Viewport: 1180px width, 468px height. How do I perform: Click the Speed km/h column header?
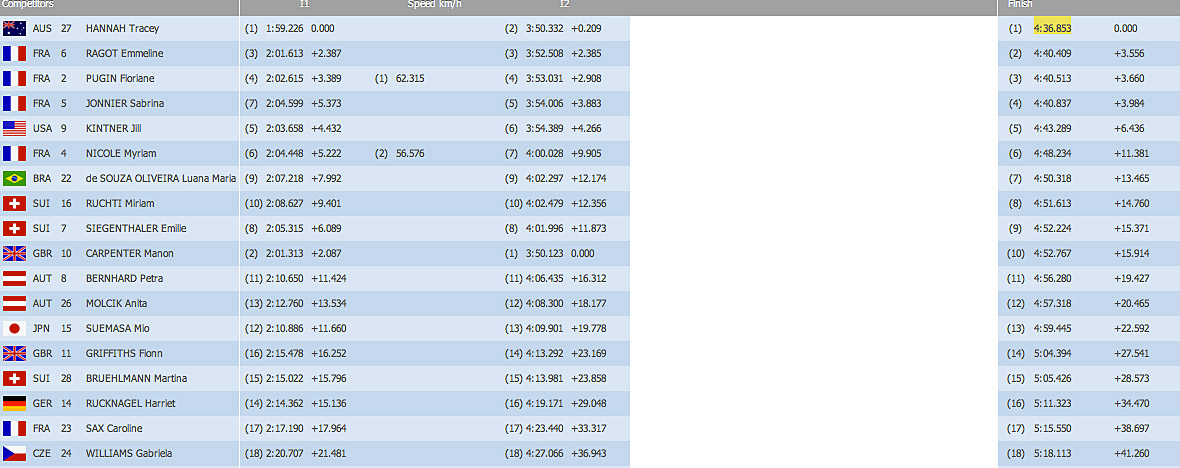(x=434, y=5)
